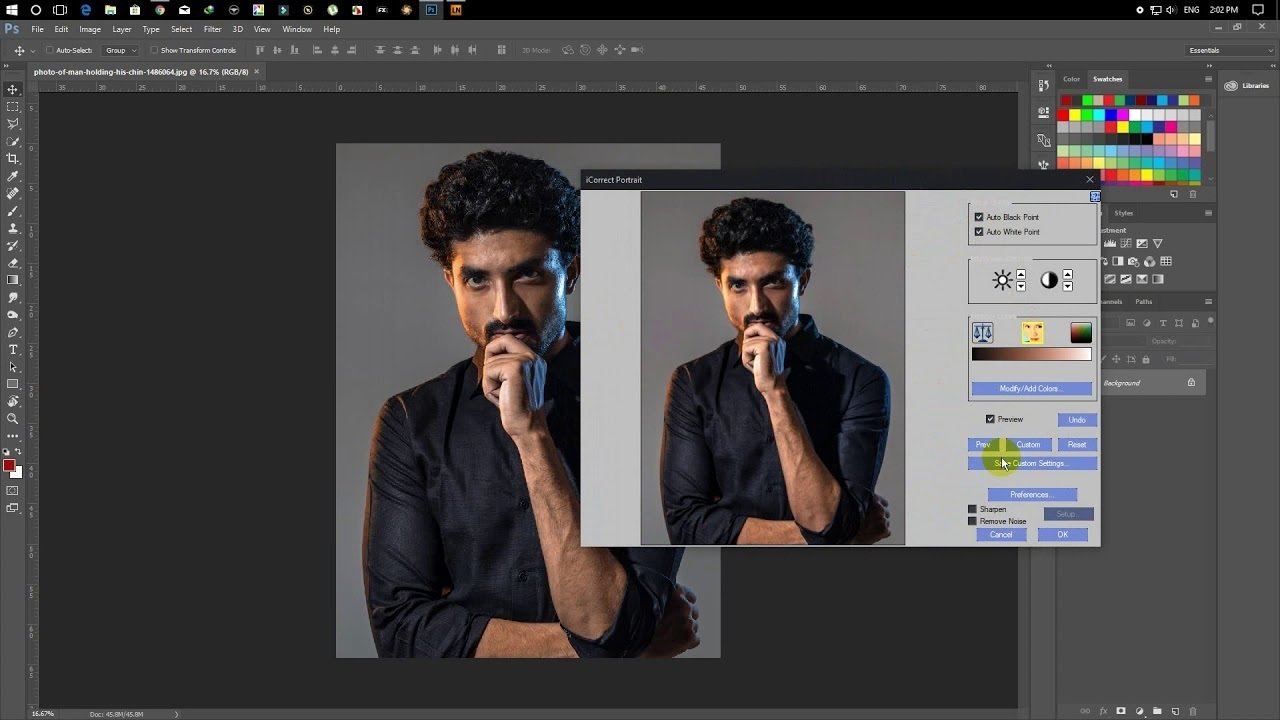Select the Eyedropper tool
The width and height of the screenshot is (1280, 720).
[x=13, y=176]
